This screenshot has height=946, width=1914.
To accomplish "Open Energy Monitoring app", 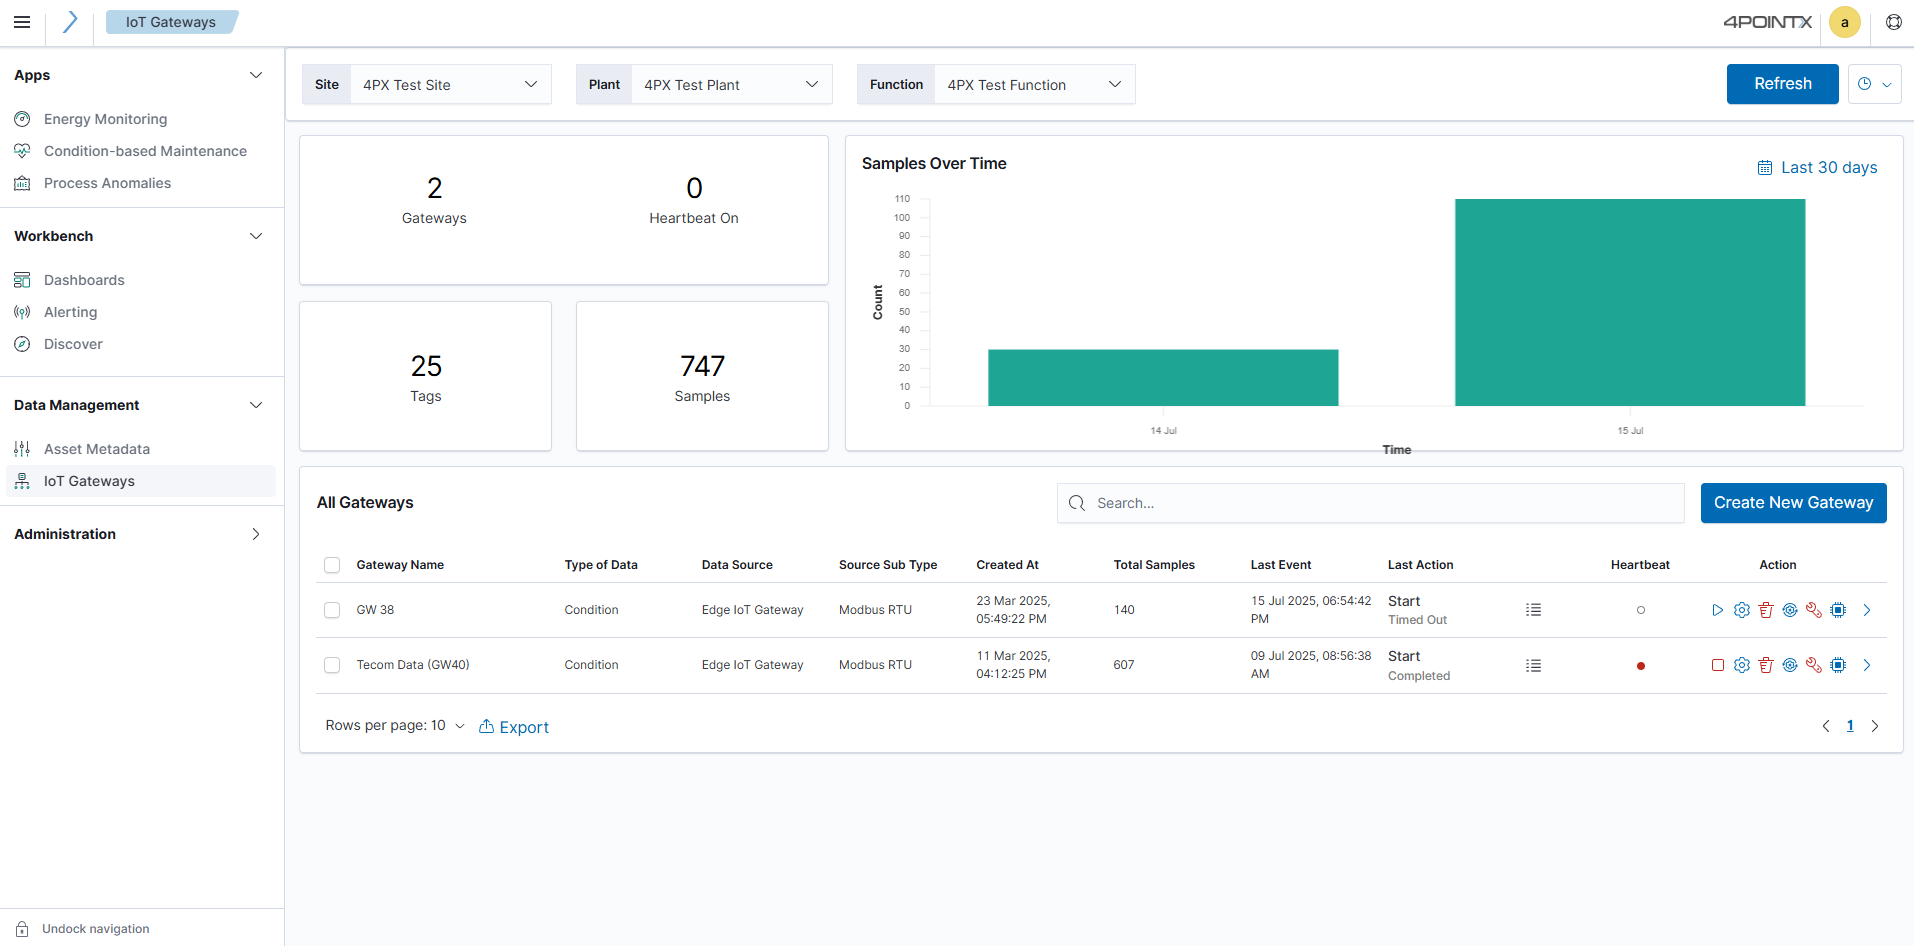I will pyautogui.click(x=105, y=119).
